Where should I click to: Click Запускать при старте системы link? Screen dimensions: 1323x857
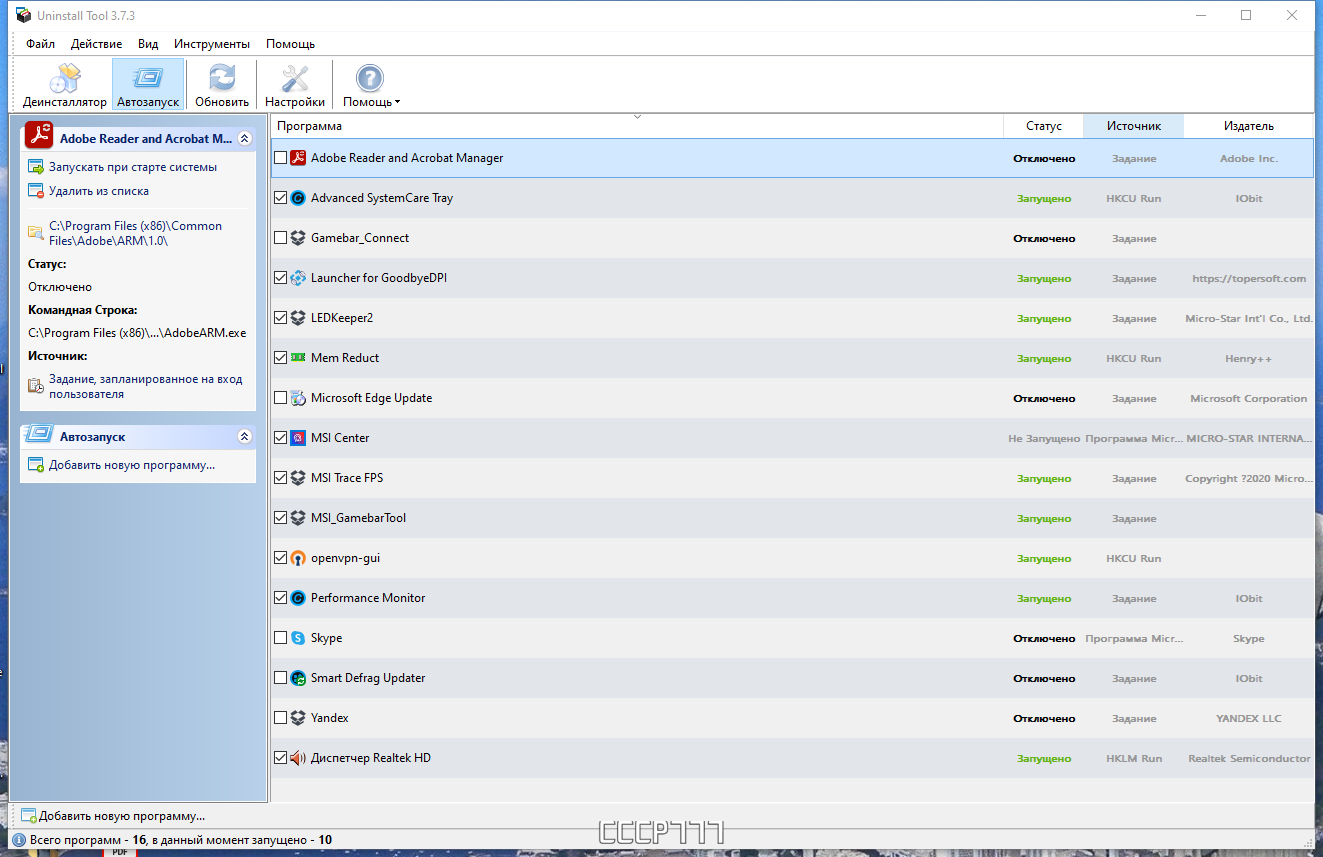[x=132, y=167]
